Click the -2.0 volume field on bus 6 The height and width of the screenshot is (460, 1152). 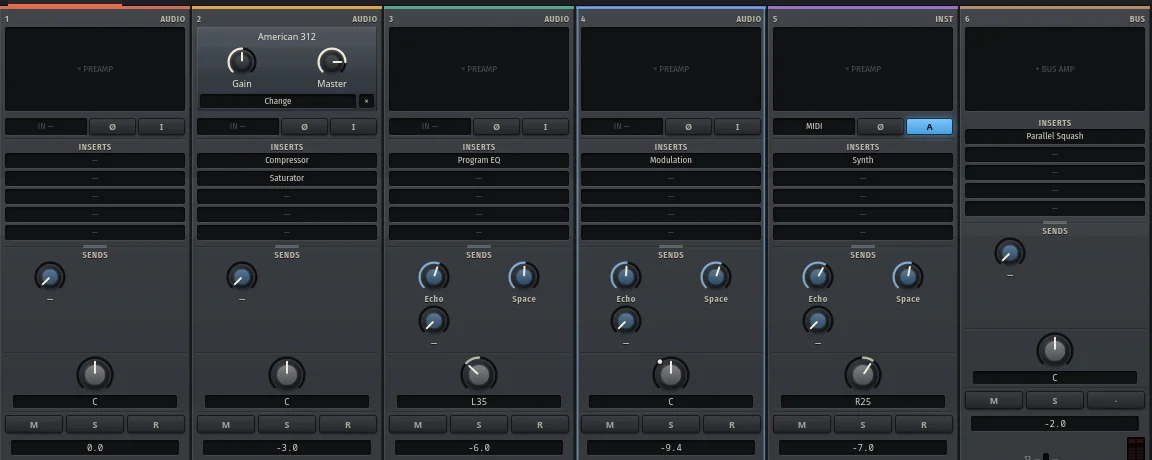click(x=1055, y=423)
